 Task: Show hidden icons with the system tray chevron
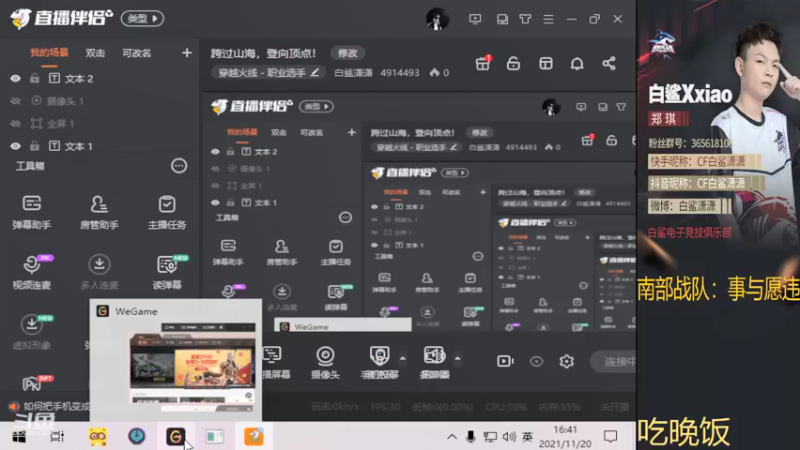click(x=452, y=437)
